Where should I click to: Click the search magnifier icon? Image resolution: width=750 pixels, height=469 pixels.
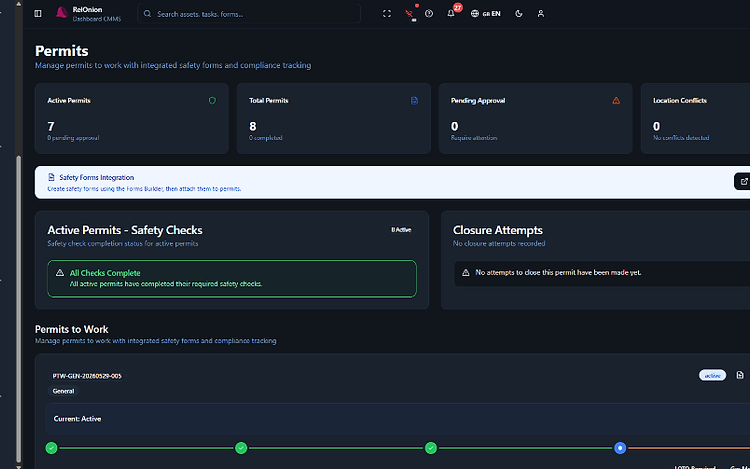click(147, 14)
